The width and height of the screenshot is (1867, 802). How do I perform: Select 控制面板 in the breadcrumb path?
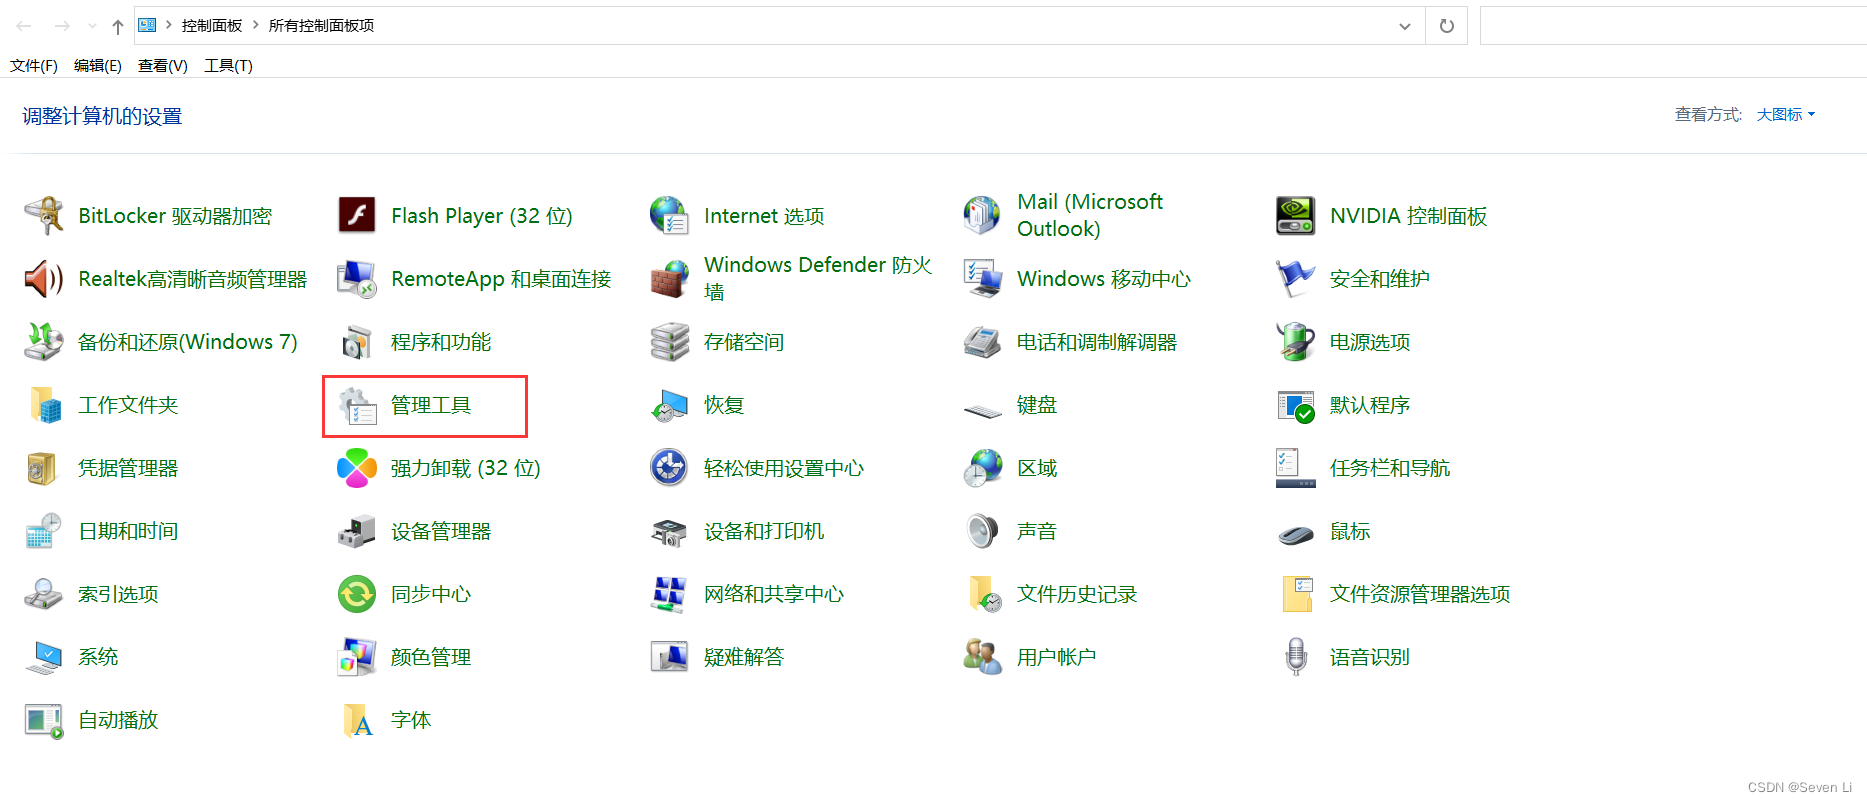coord(212,25)
